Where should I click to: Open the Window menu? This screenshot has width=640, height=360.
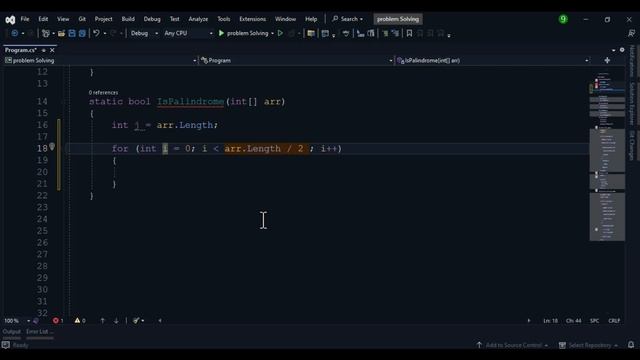[x=285, y=19]
